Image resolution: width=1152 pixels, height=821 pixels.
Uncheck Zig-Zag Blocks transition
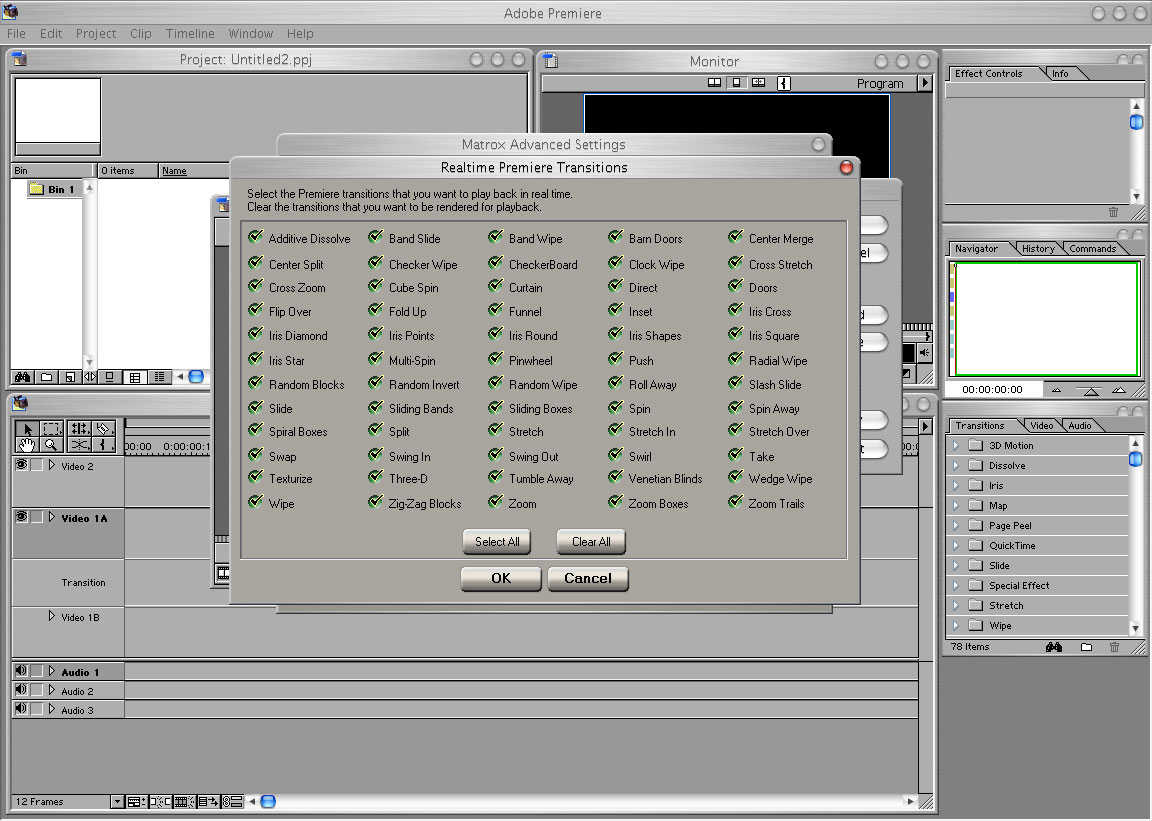click(x=375, y=502)
